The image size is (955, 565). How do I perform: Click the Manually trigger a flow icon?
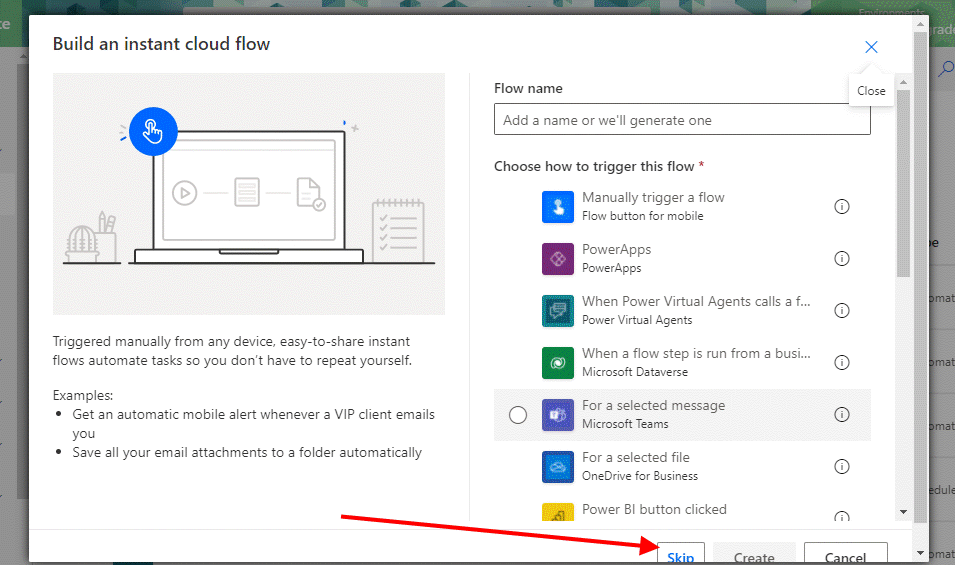pyautogui.click(x=557, y=207)
